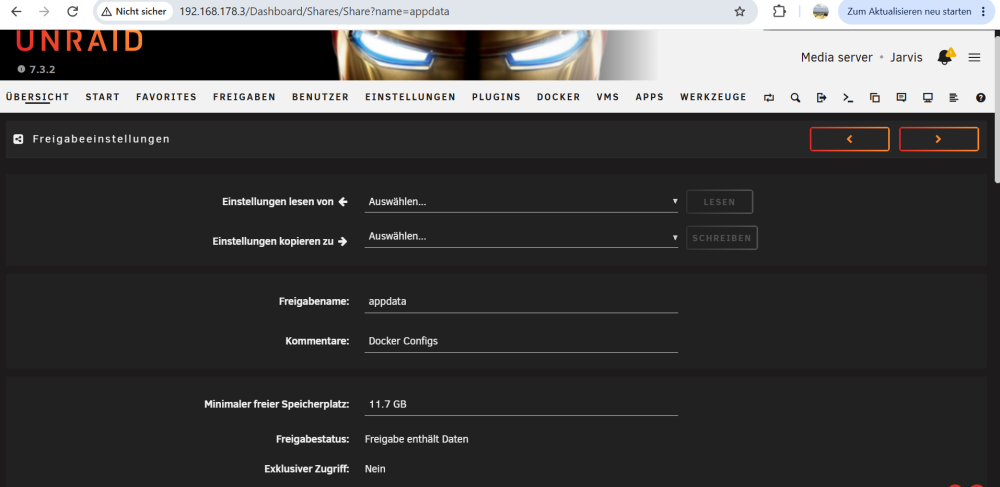
Task: Open the FAVORITES menu tab
Action: point(166,97)
